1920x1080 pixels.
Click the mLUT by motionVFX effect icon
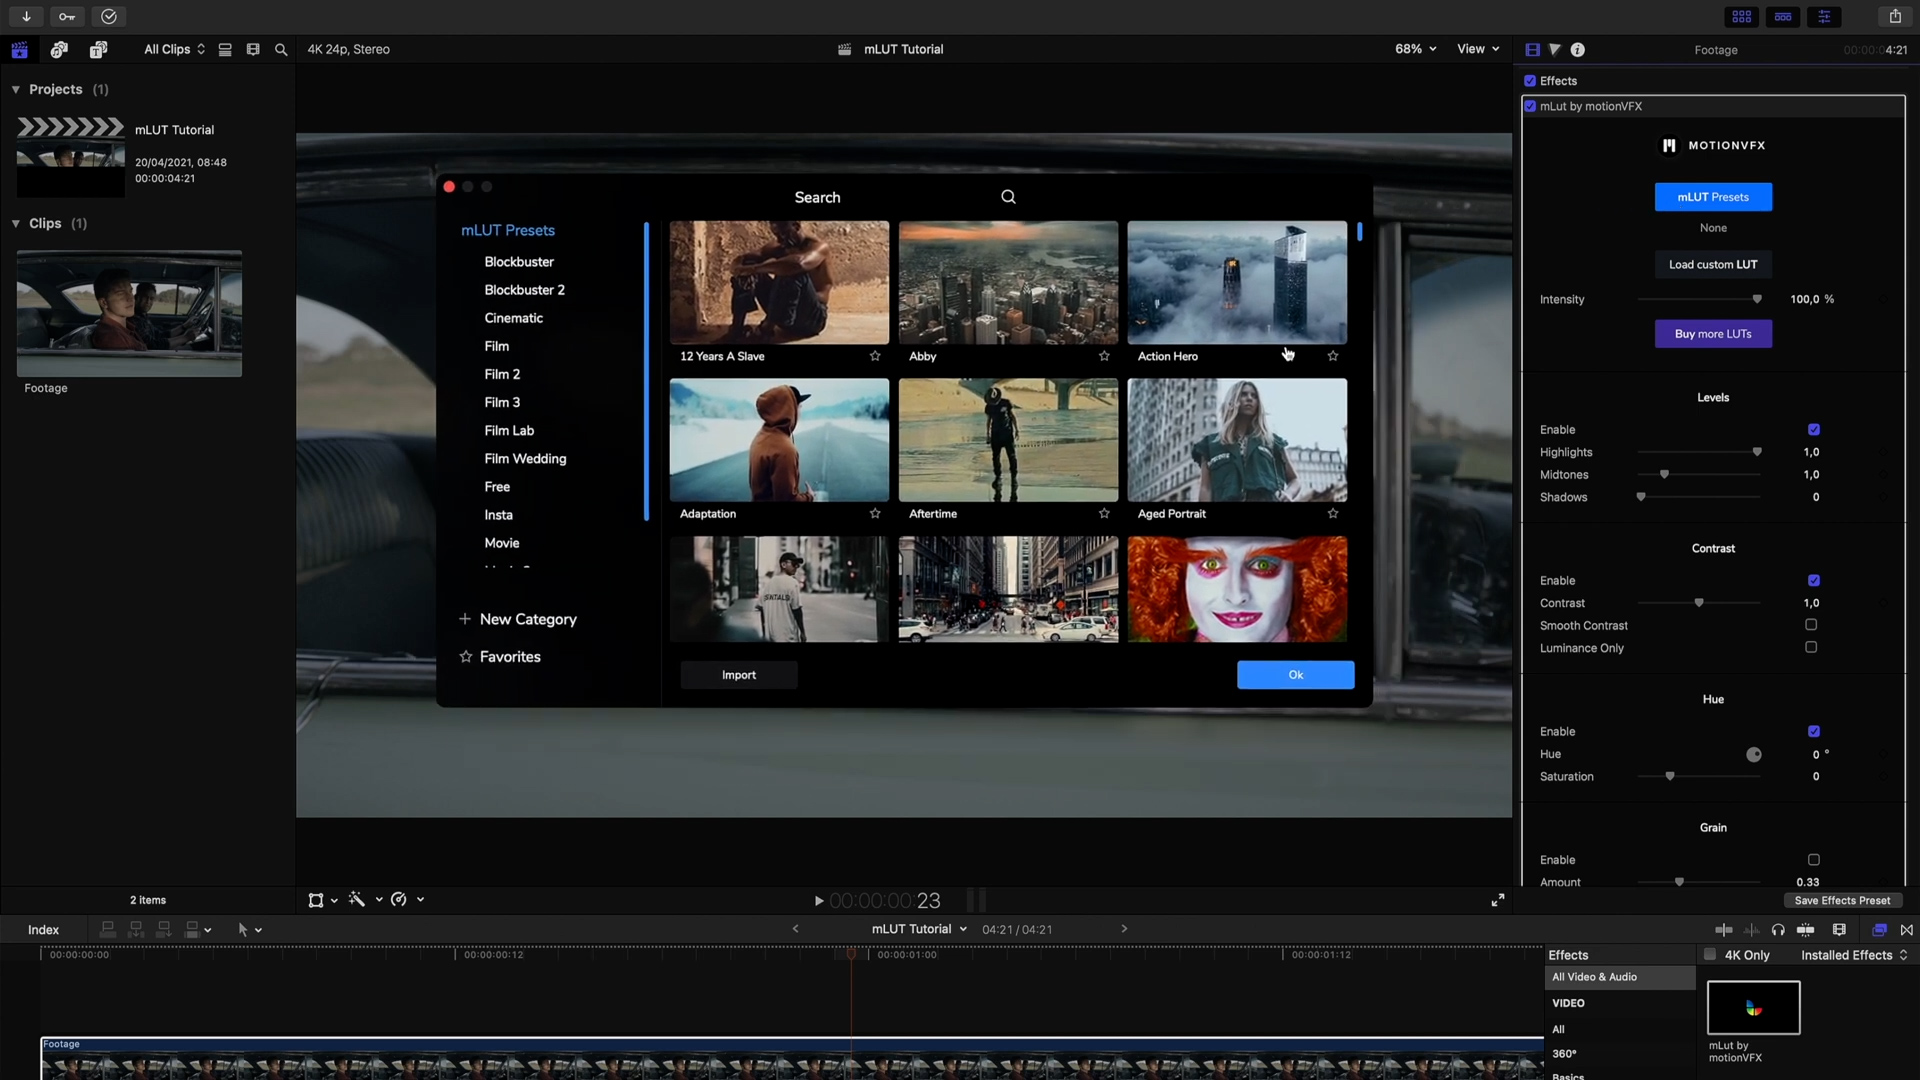1754,1006
